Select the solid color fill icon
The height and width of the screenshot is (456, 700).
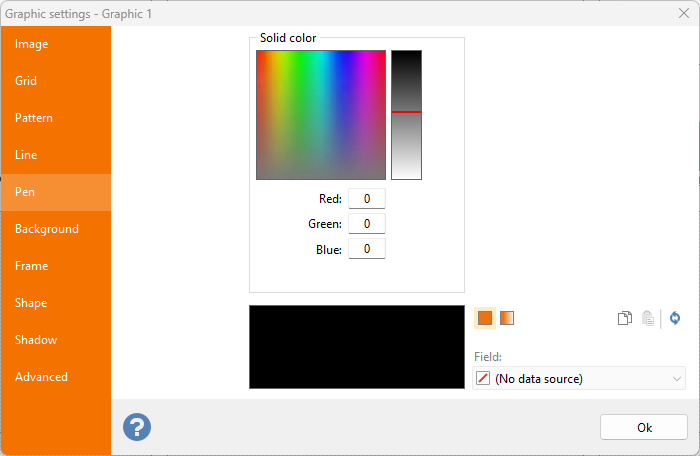[485, 318]
